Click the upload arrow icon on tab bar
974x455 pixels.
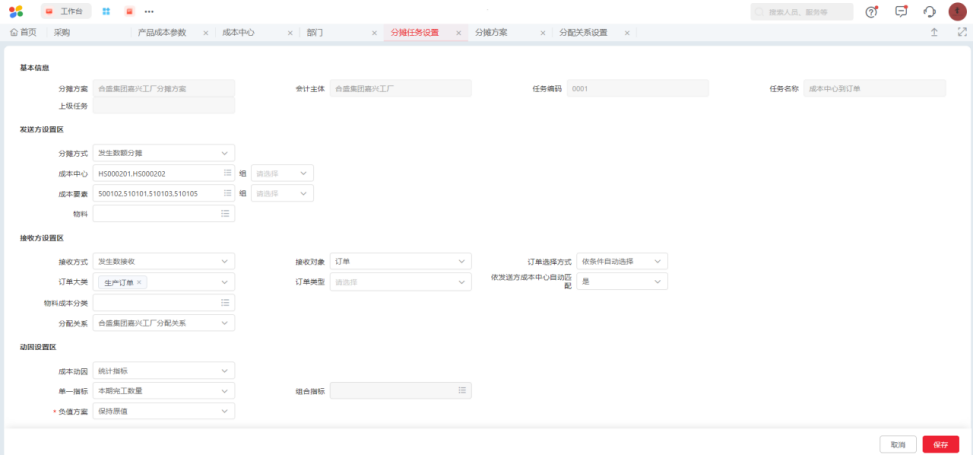[x=934, y=33]
